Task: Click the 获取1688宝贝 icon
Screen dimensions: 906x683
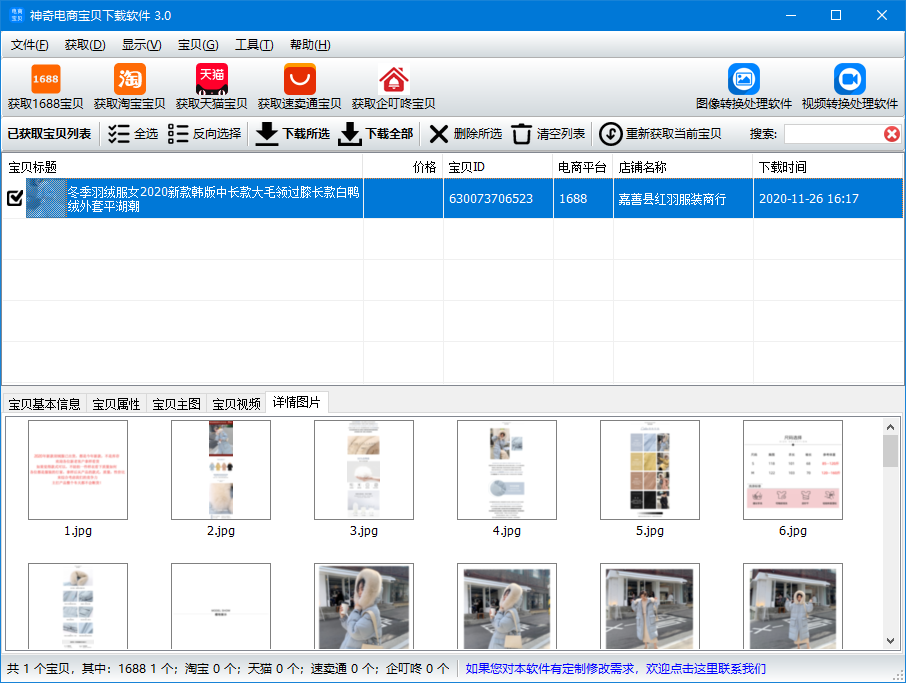Action: [x=46, y=79]
